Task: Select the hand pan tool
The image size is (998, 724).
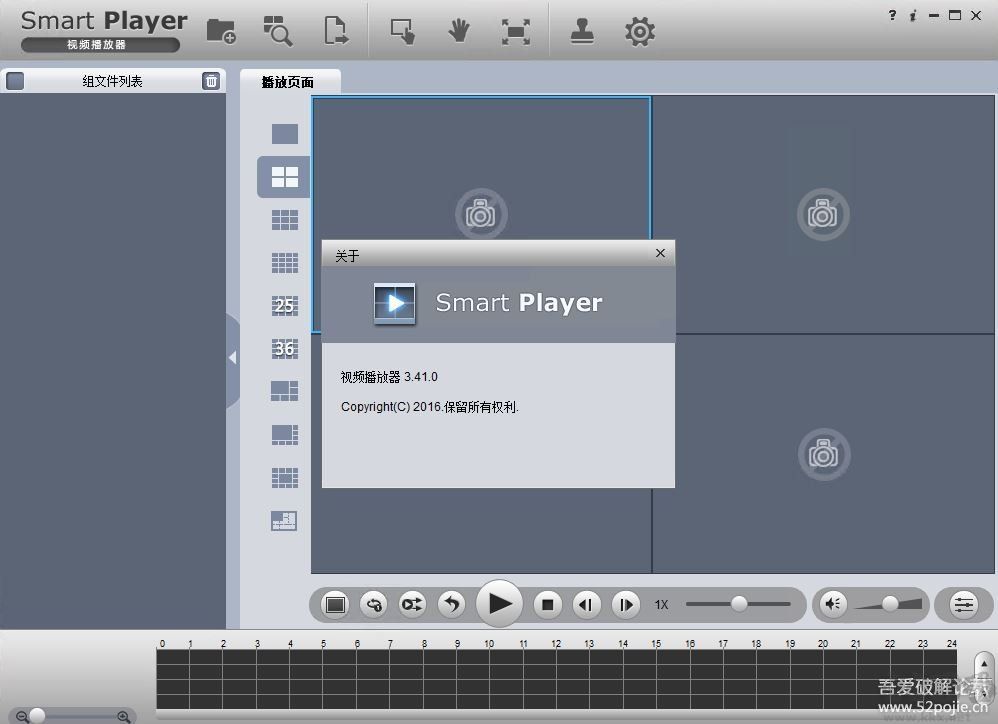Action: tap(459, 31)
